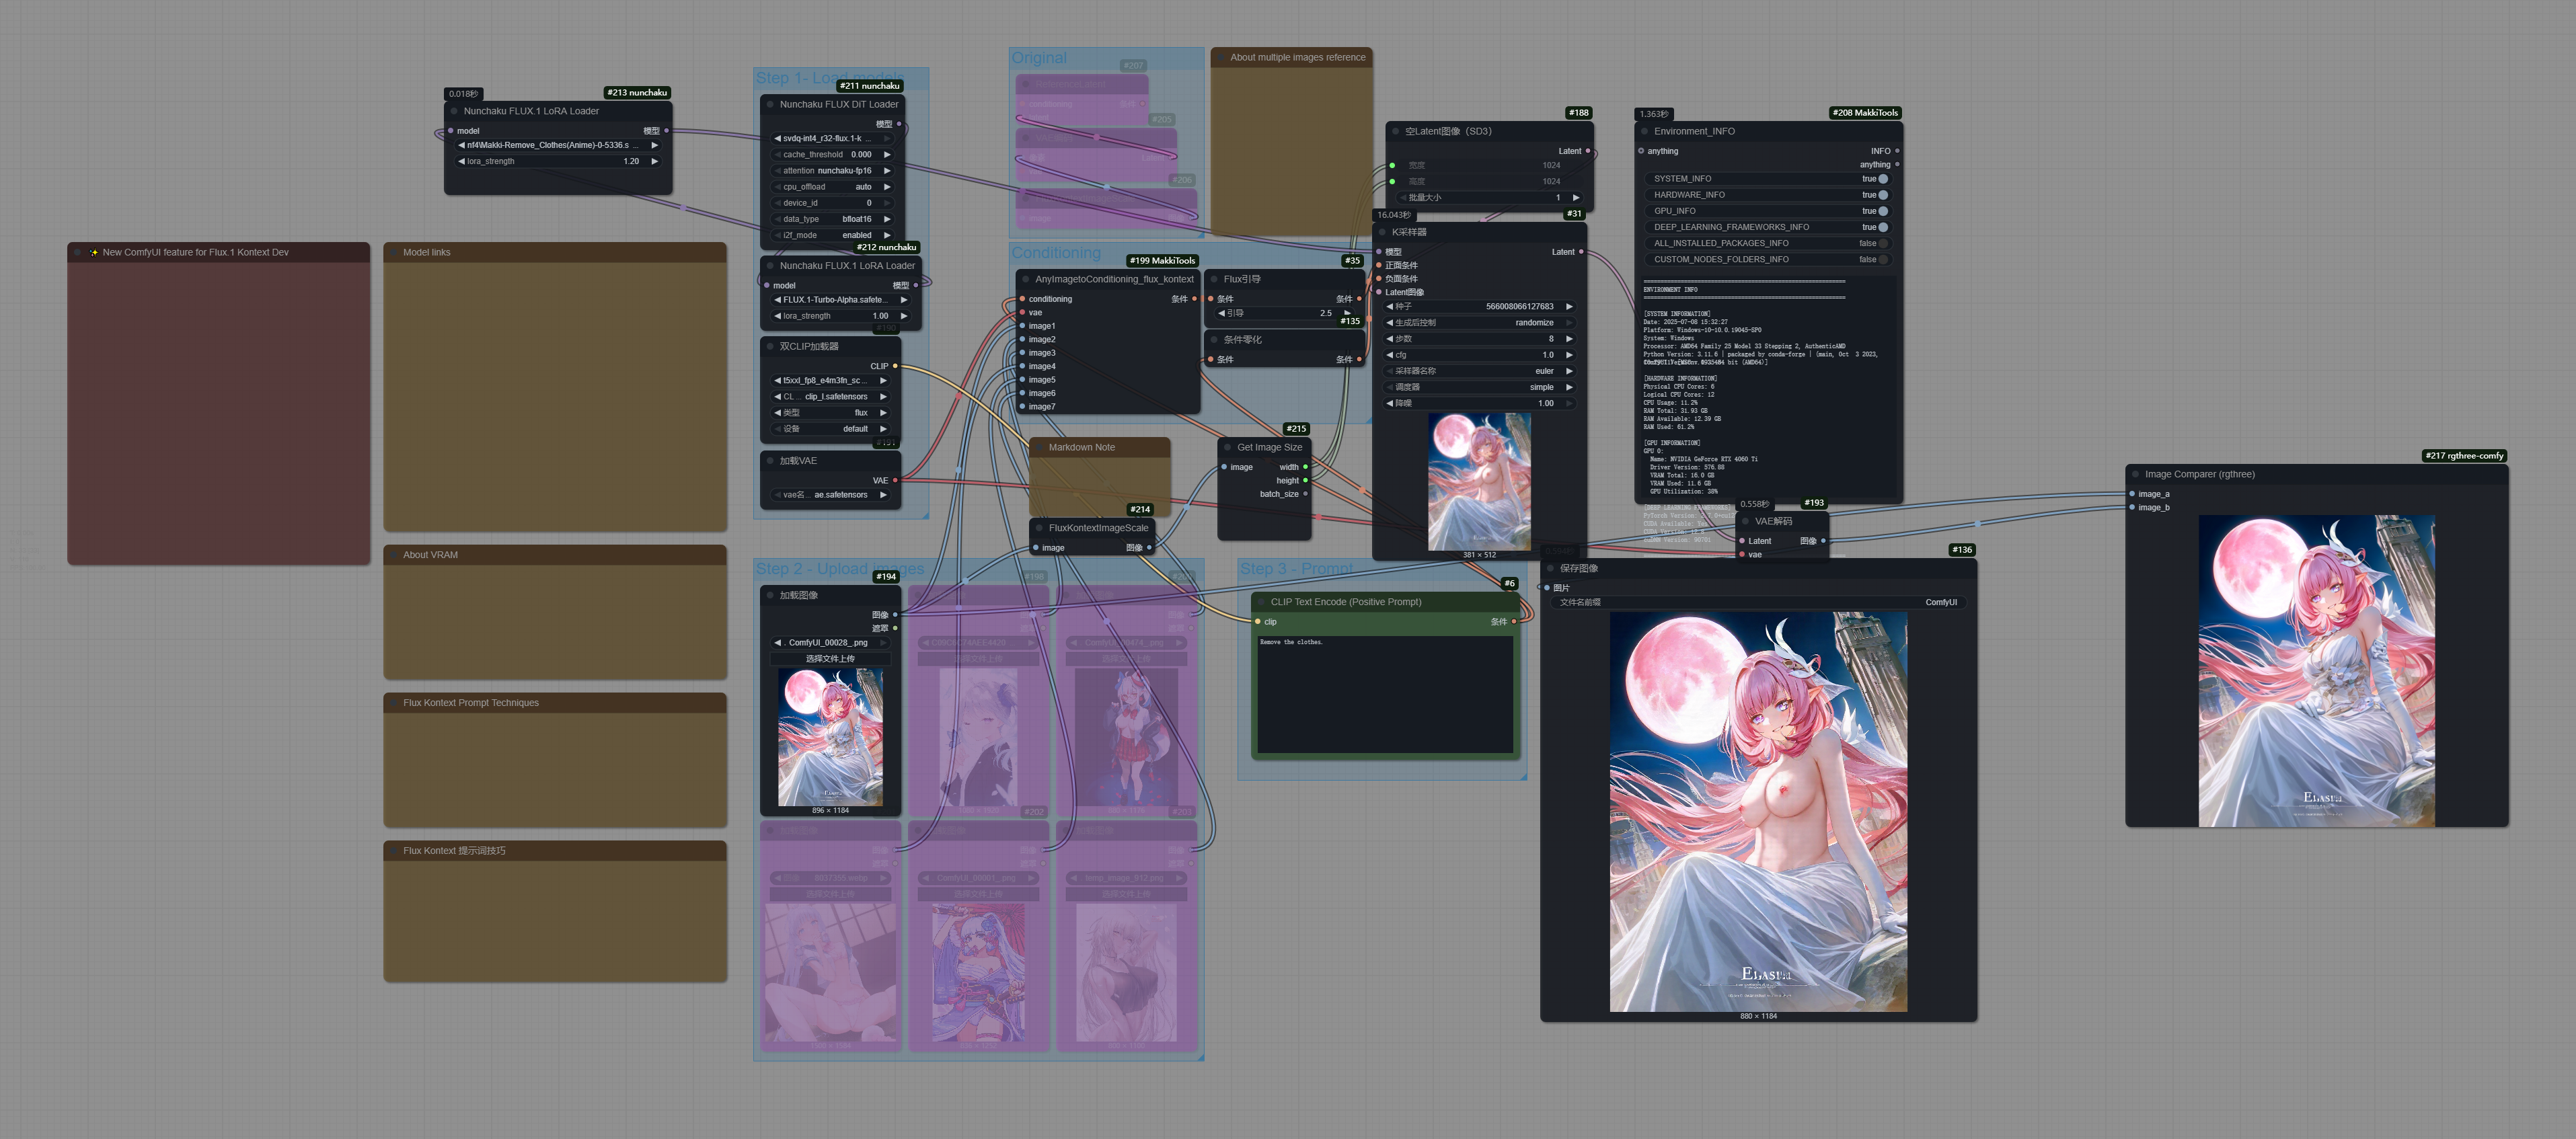Viewport: 2576px width, 1139px height.
Task: Click the K采样器 preview thumbnail
Action: click(1479, 481)
